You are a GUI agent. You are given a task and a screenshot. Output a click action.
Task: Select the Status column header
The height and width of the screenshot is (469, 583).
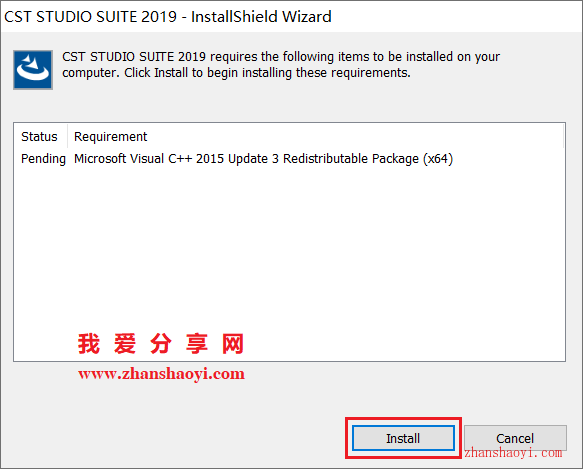(39, 136)
